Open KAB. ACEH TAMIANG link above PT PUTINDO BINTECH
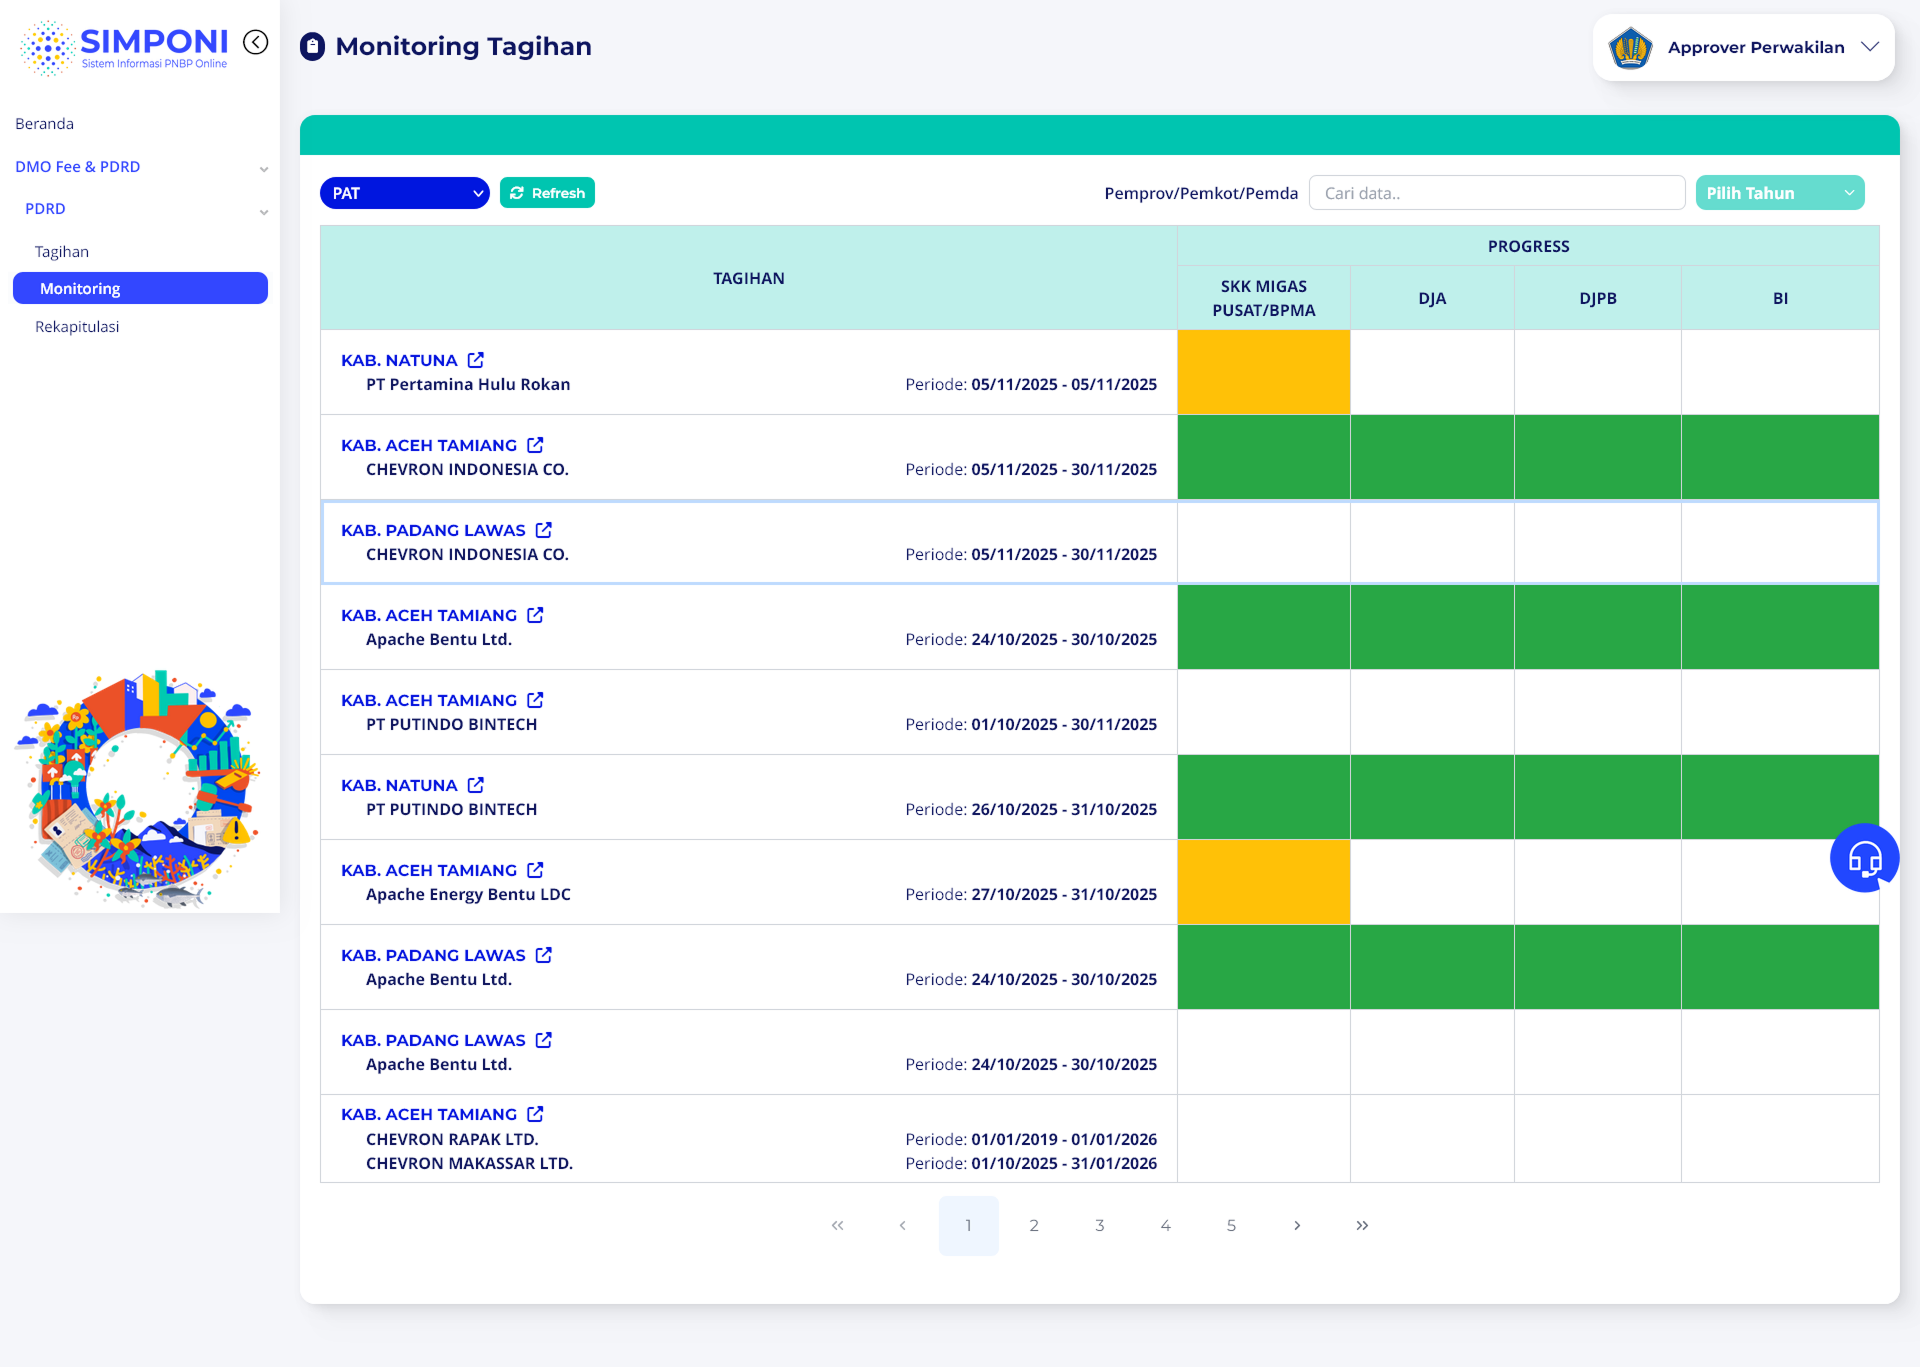 429,700
